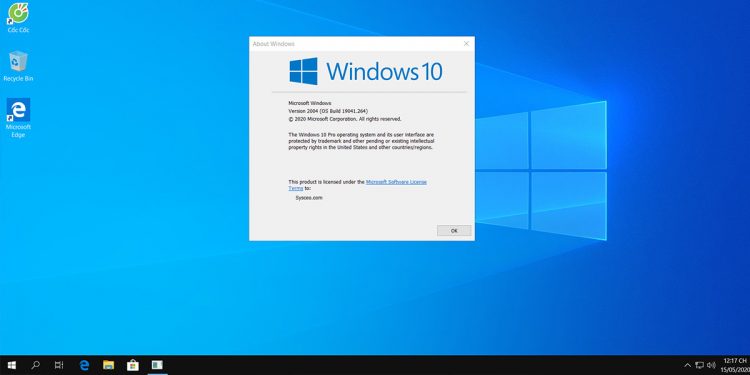750x375 pixels.
Task: Click the 2020 Microsoft Corporation copyright line
Action: pos(345,119)
